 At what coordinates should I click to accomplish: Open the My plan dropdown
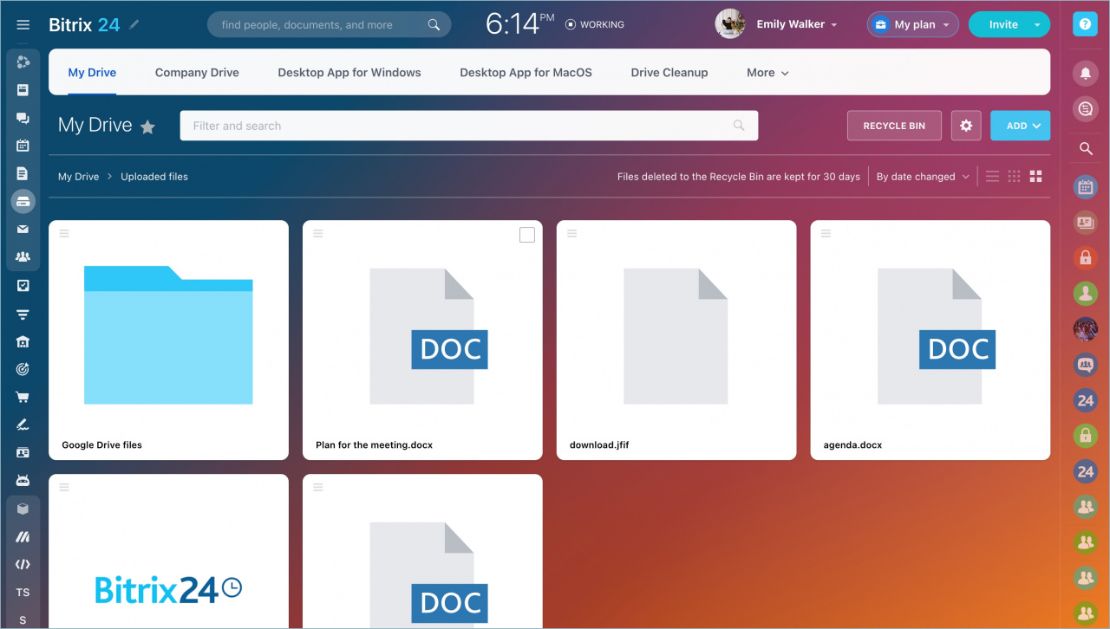point(912,25)
